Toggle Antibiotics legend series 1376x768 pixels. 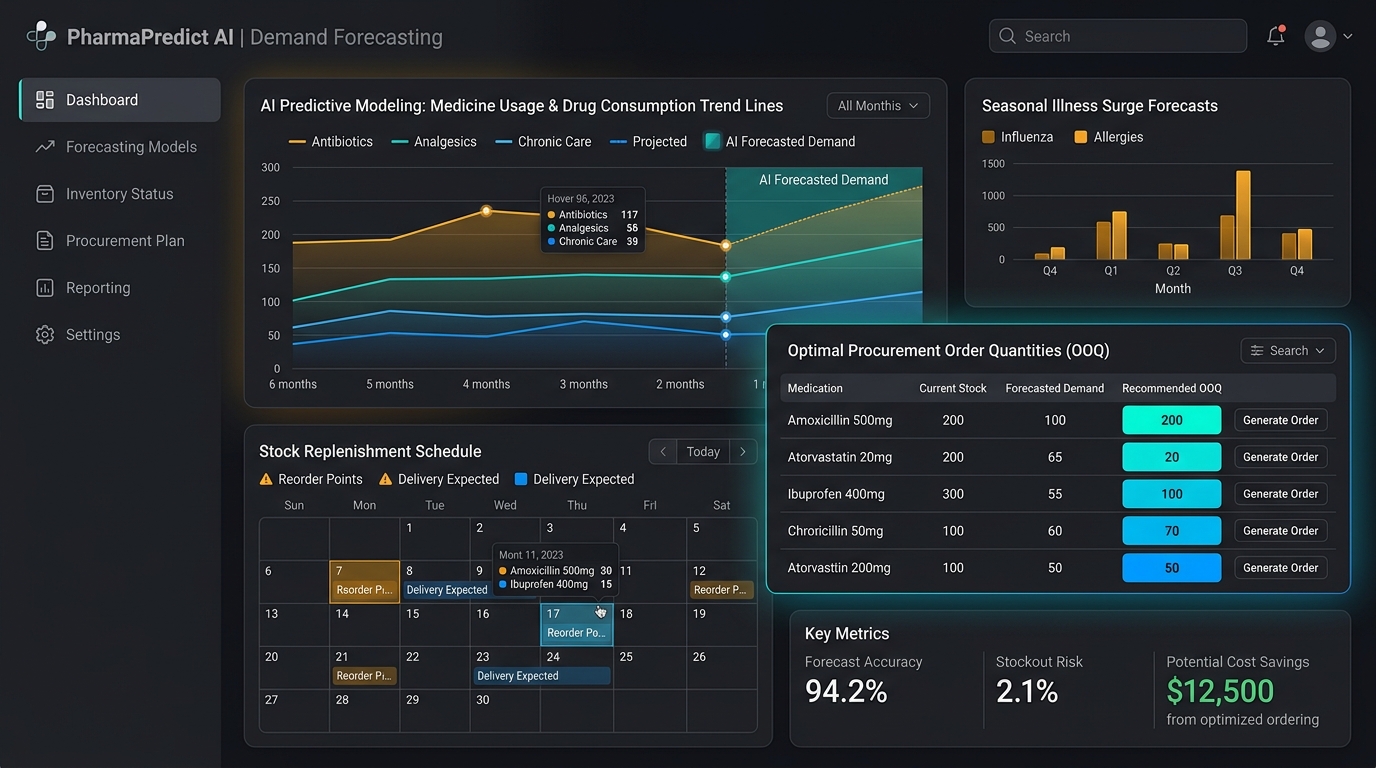[x=331, y=142]
